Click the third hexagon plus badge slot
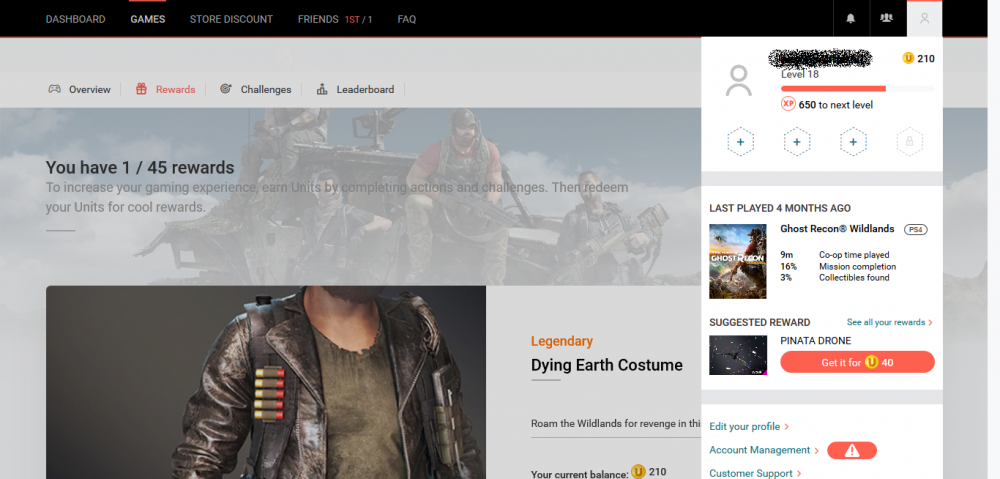The height and width of the screenshot is (479, 1000). point(853,142)
